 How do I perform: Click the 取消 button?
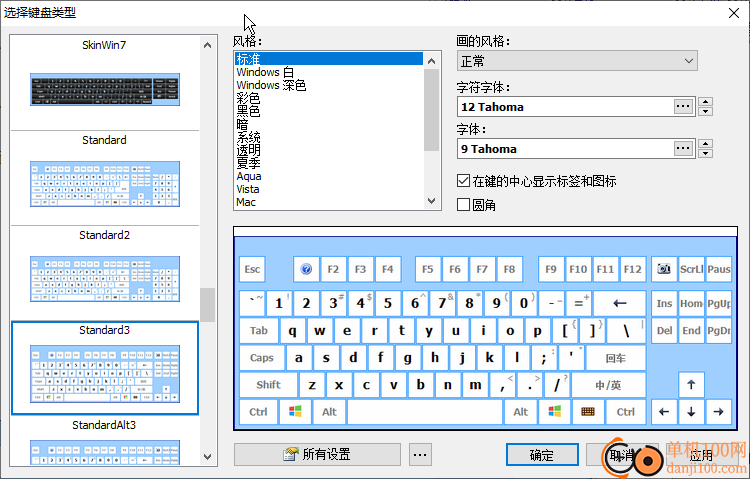(622, 455)
